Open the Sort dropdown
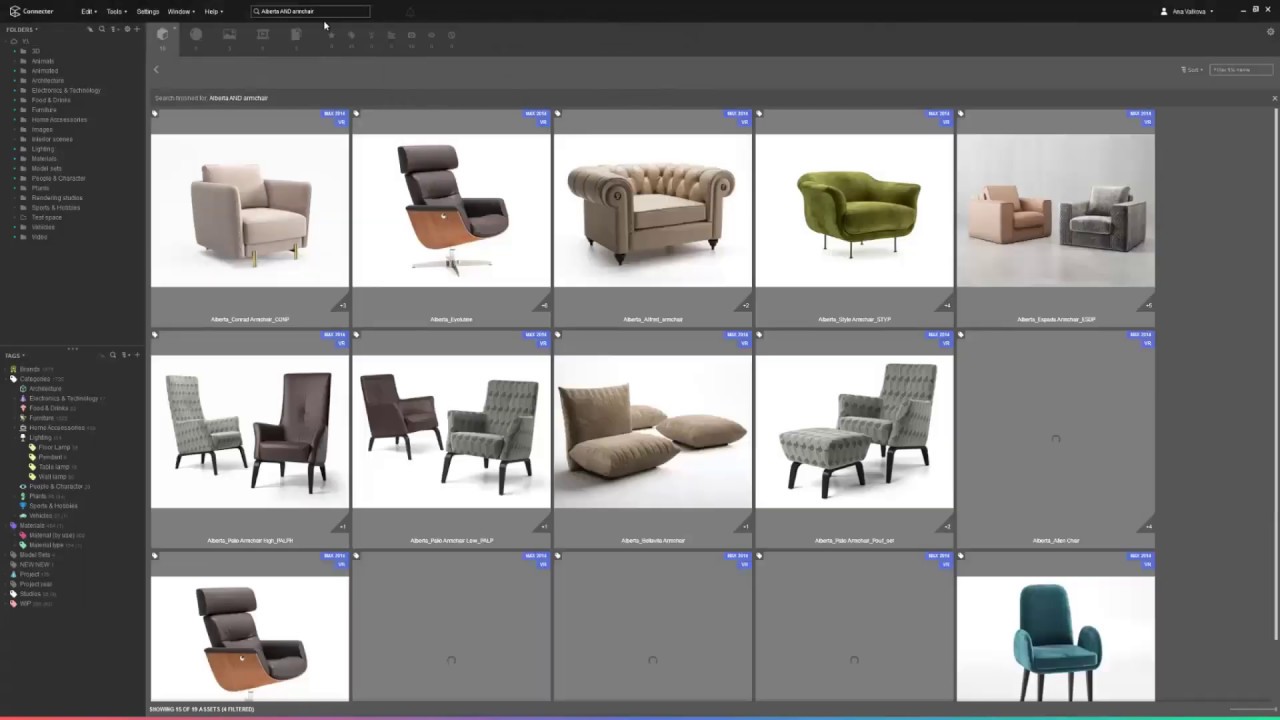Screen dimensions: 1280x720 (1192, 70)
